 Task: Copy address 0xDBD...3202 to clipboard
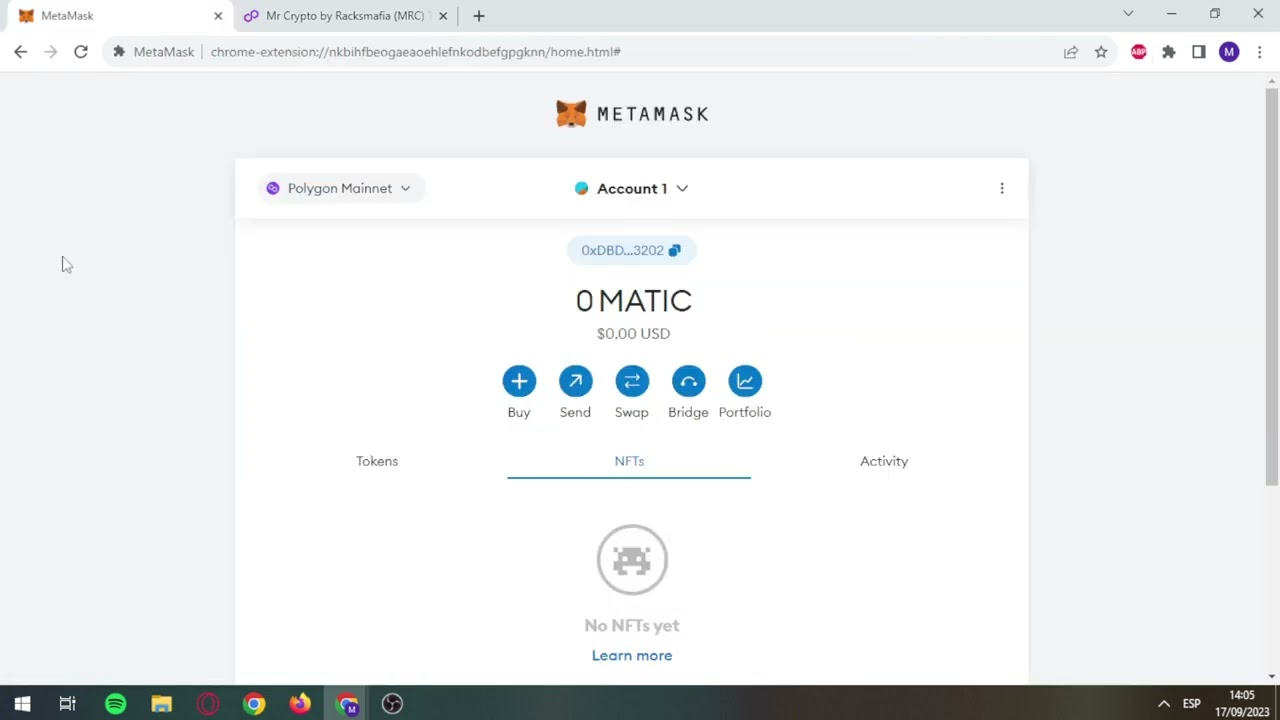[631, 250]
